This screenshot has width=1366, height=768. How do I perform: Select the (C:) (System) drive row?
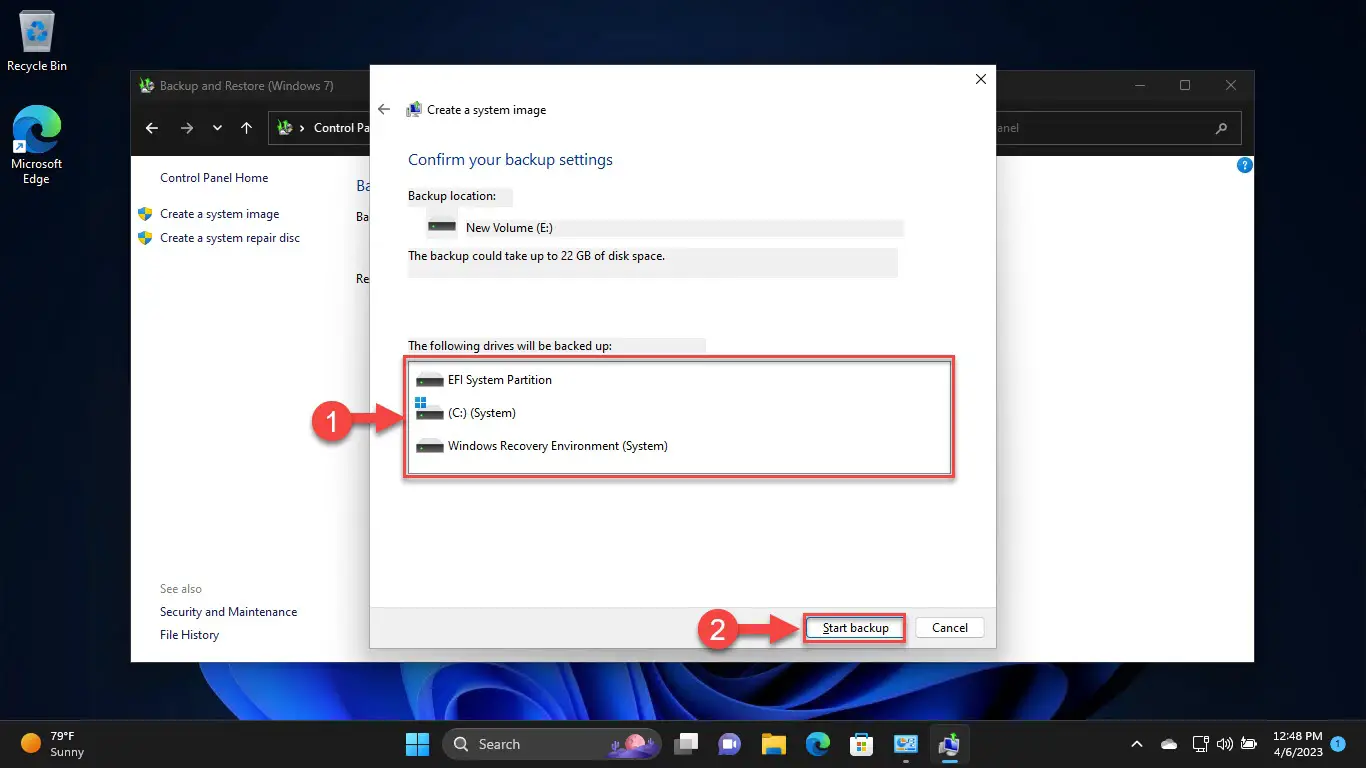[x=678, y=412]
